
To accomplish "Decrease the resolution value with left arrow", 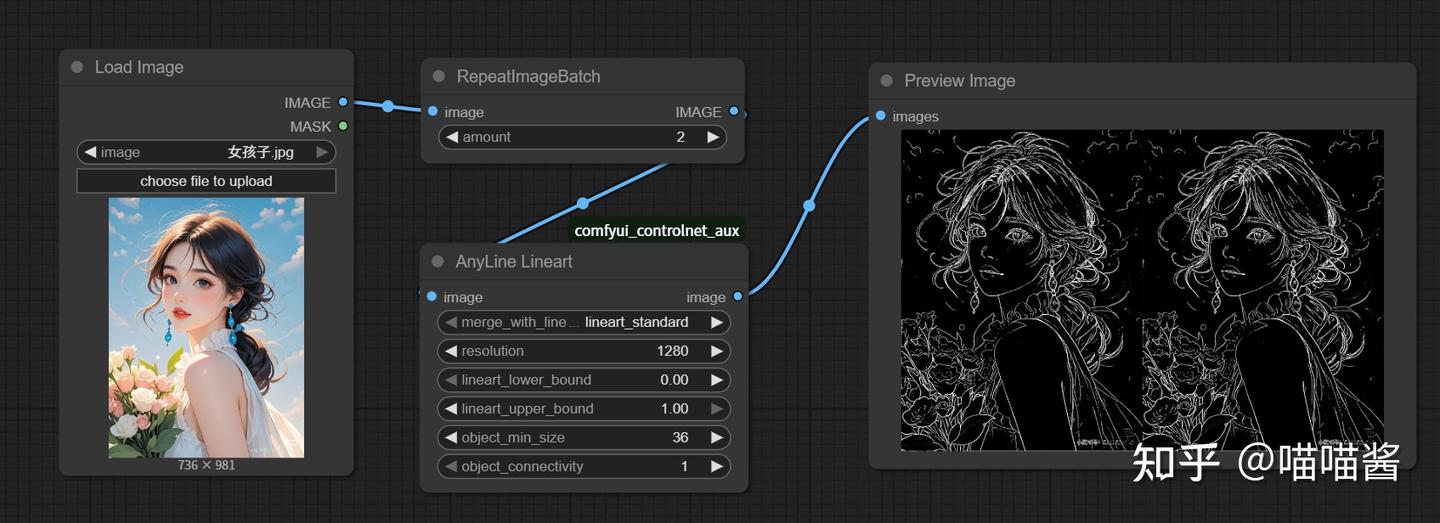I will pos(451,351).
